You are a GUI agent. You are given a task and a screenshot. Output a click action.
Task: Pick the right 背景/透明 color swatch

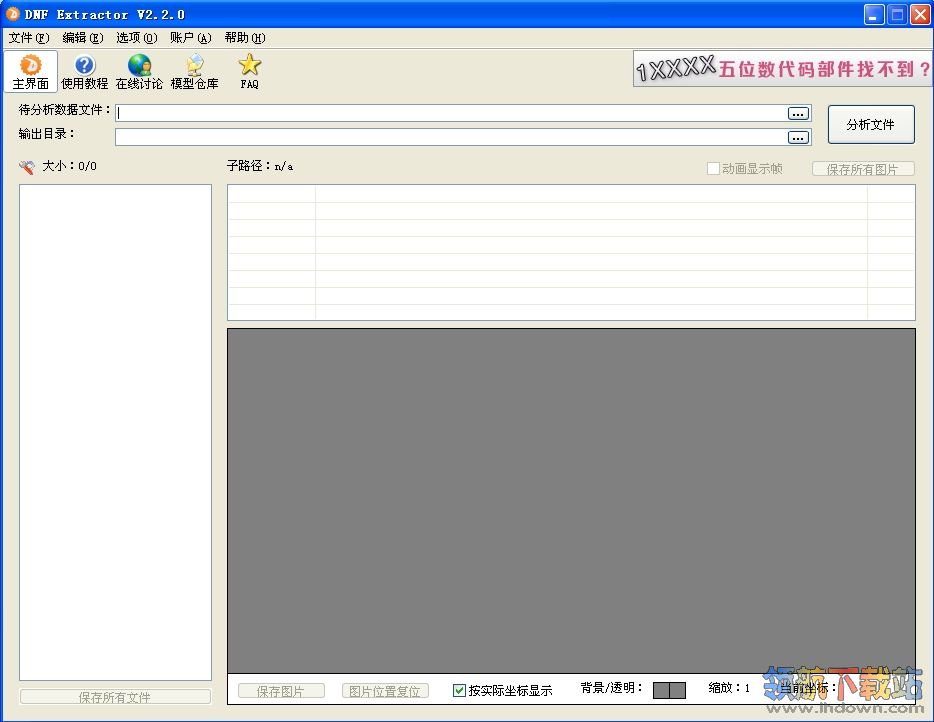[677, 690]
